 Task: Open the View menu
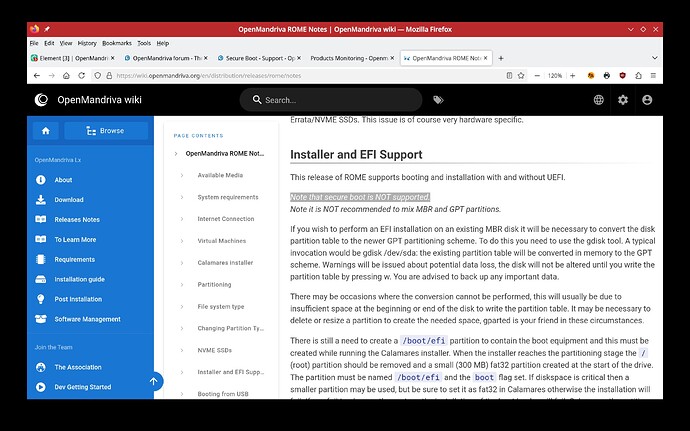(x=66, y=43)
